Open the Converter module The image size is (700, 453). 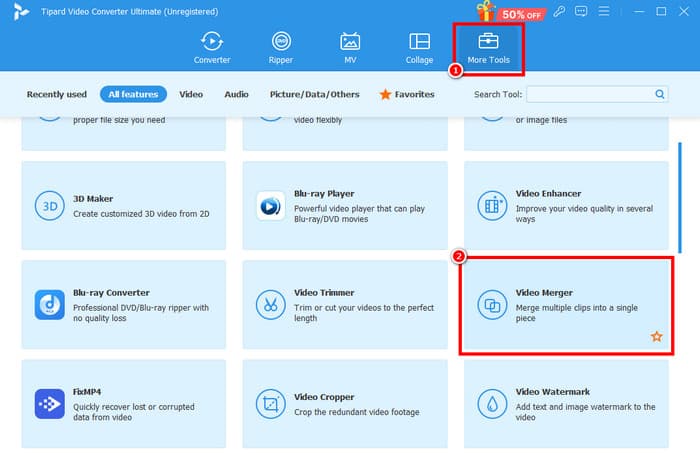(212, 48)
